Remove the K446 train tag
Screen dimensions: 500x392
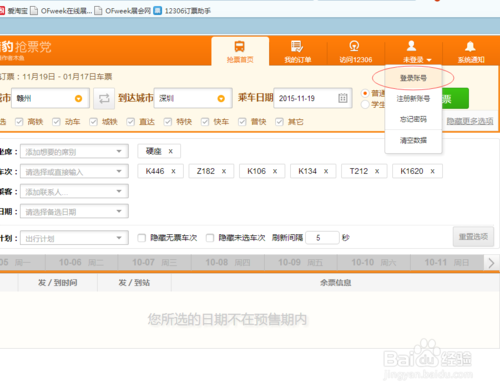click(173, 171)
